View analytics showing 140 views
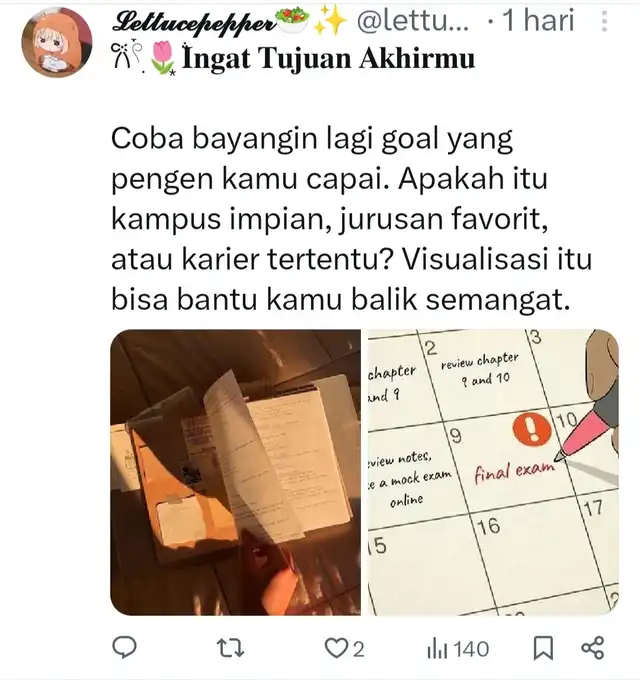The image size is (640, 680). tap(458, 649)
